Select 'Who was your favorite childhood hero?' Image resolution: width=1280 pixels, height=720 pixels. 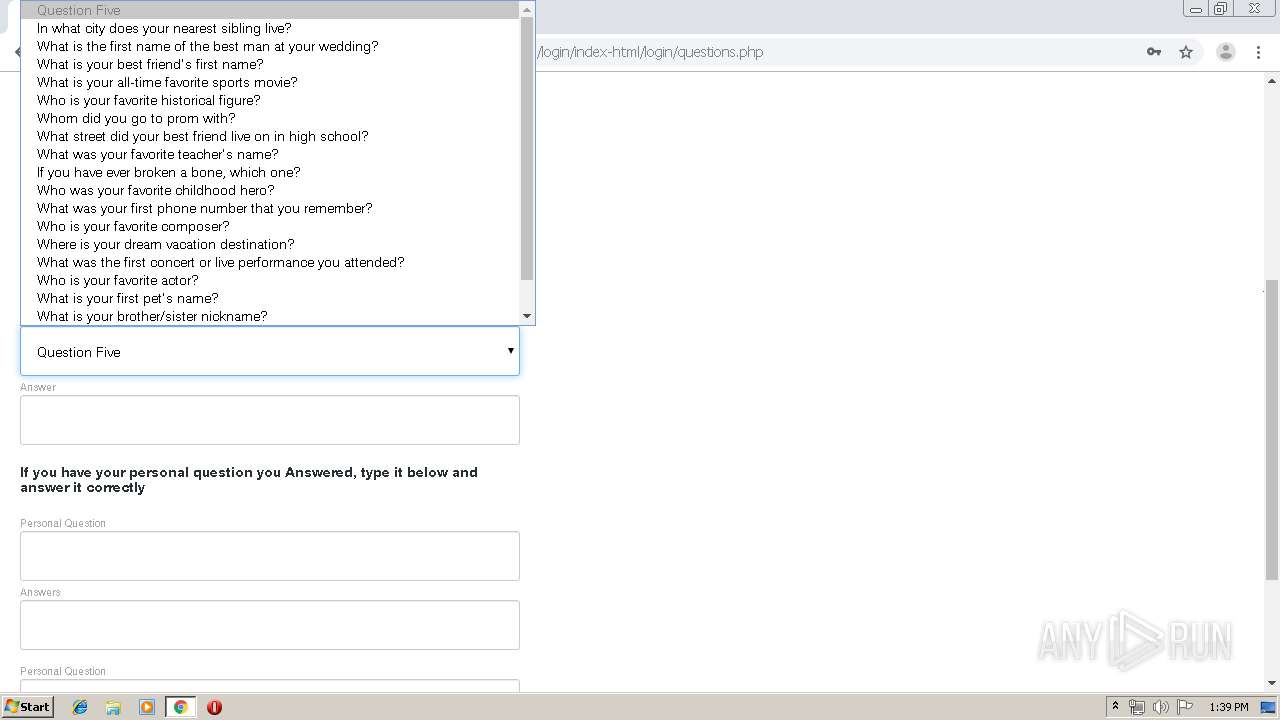pos(270,190)
